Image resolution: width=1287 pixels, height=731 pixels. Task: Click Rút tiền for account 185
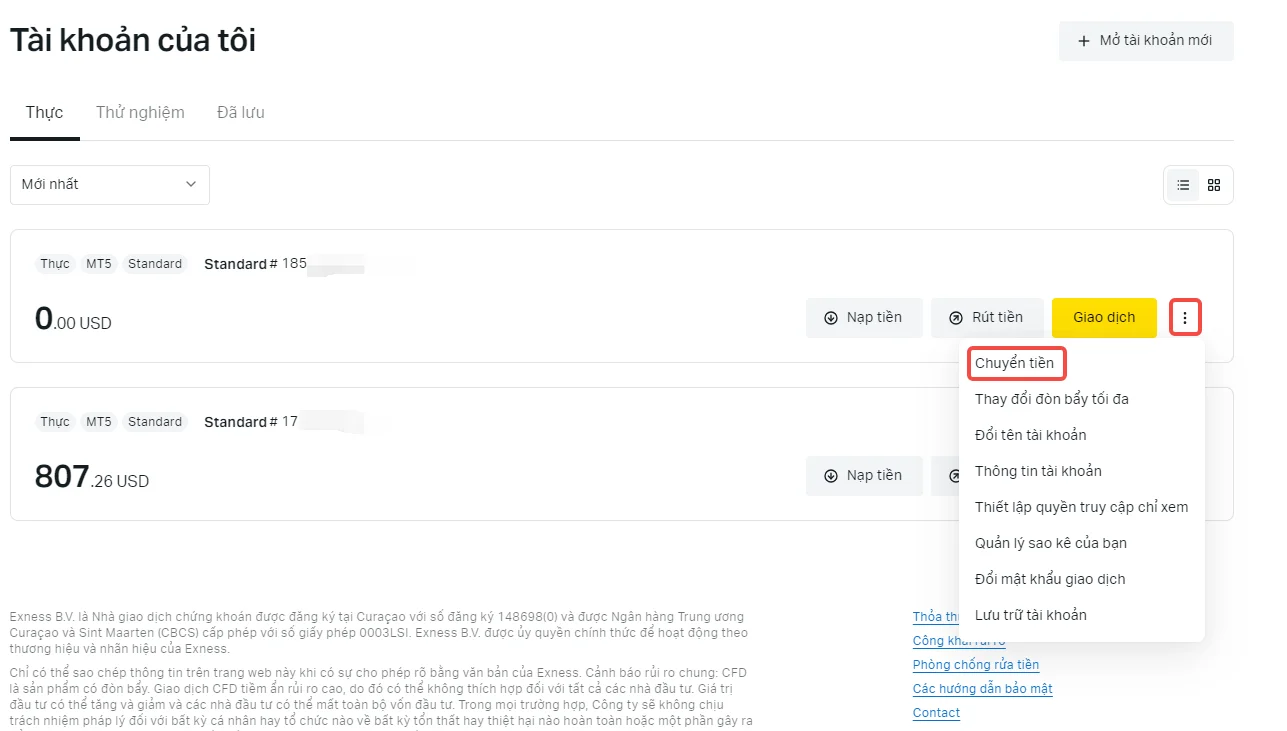pyautogui.click(x=987, y=318)
